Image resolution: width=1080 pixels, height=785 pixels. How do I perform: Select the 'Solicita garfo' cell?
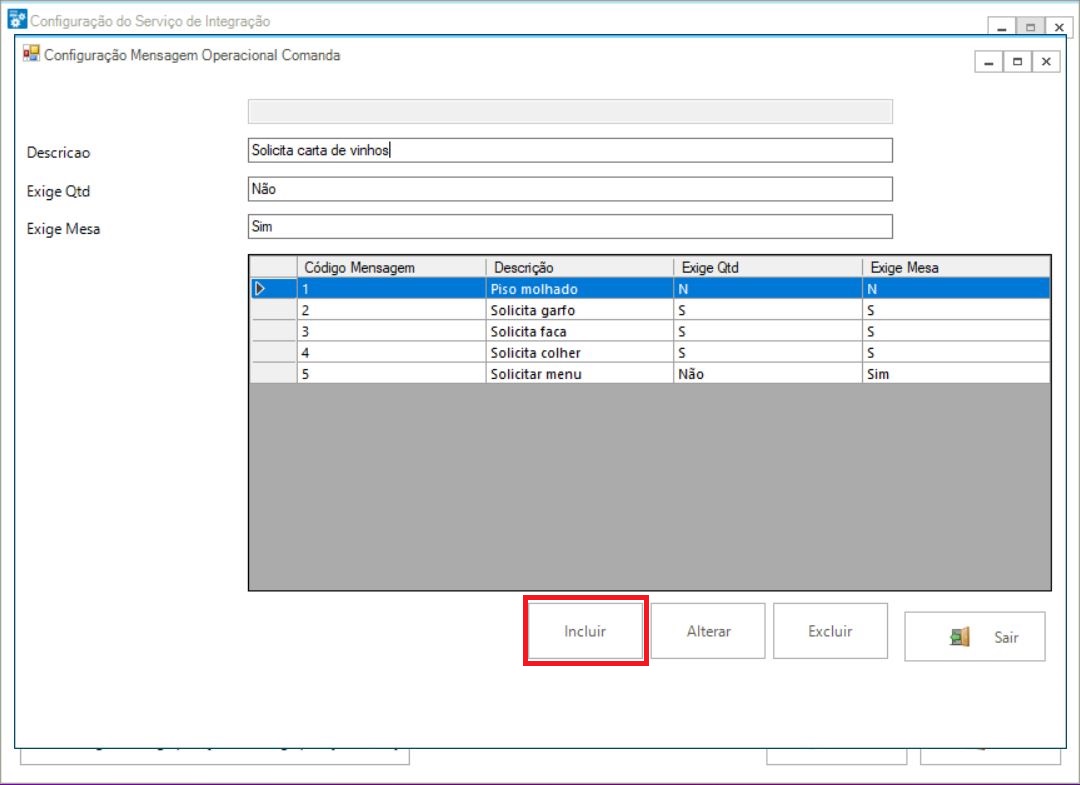(x=579, y=310)
